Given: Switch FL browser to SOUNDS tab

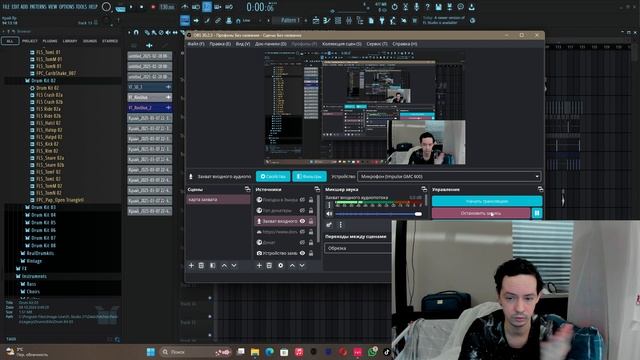Looking at the screenshot, I should coord(90,41).
